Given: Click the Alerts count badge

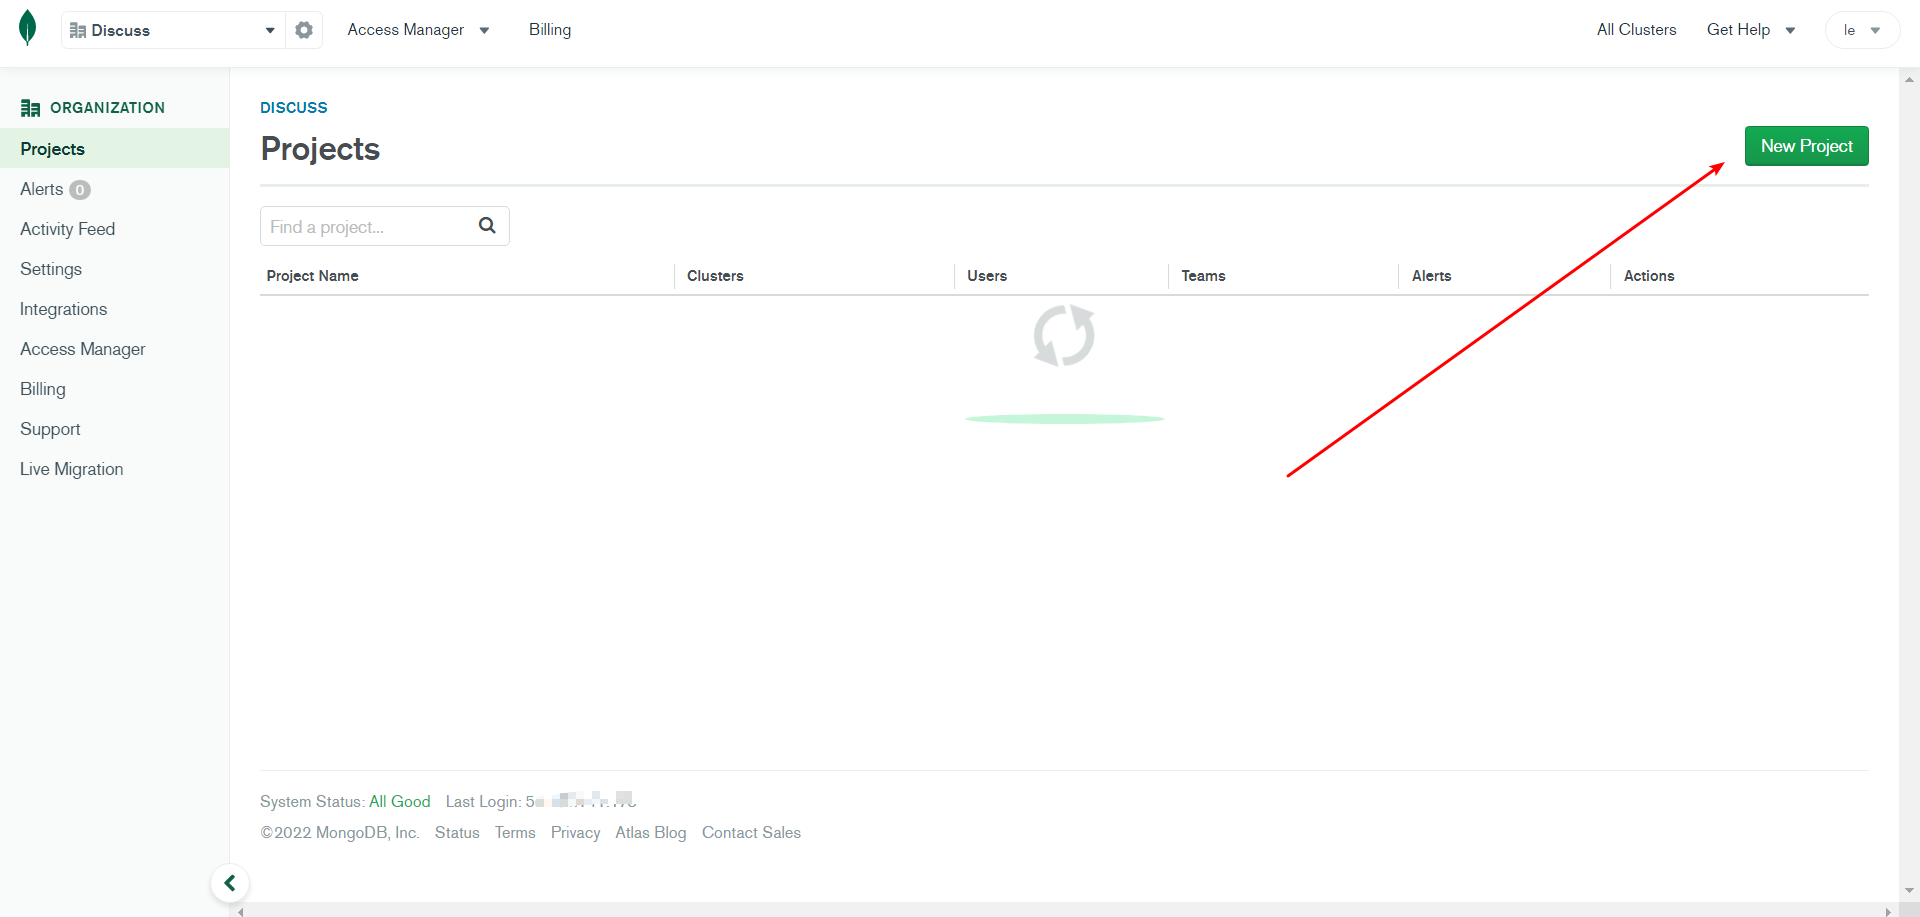Looking at the screenshot, I should tap(80, 190).
